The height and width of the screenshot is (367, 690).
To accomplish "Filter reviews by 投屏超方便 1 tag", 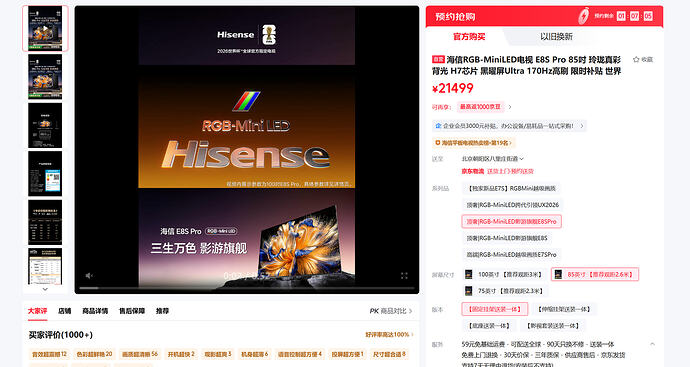I will coord(347,354).
